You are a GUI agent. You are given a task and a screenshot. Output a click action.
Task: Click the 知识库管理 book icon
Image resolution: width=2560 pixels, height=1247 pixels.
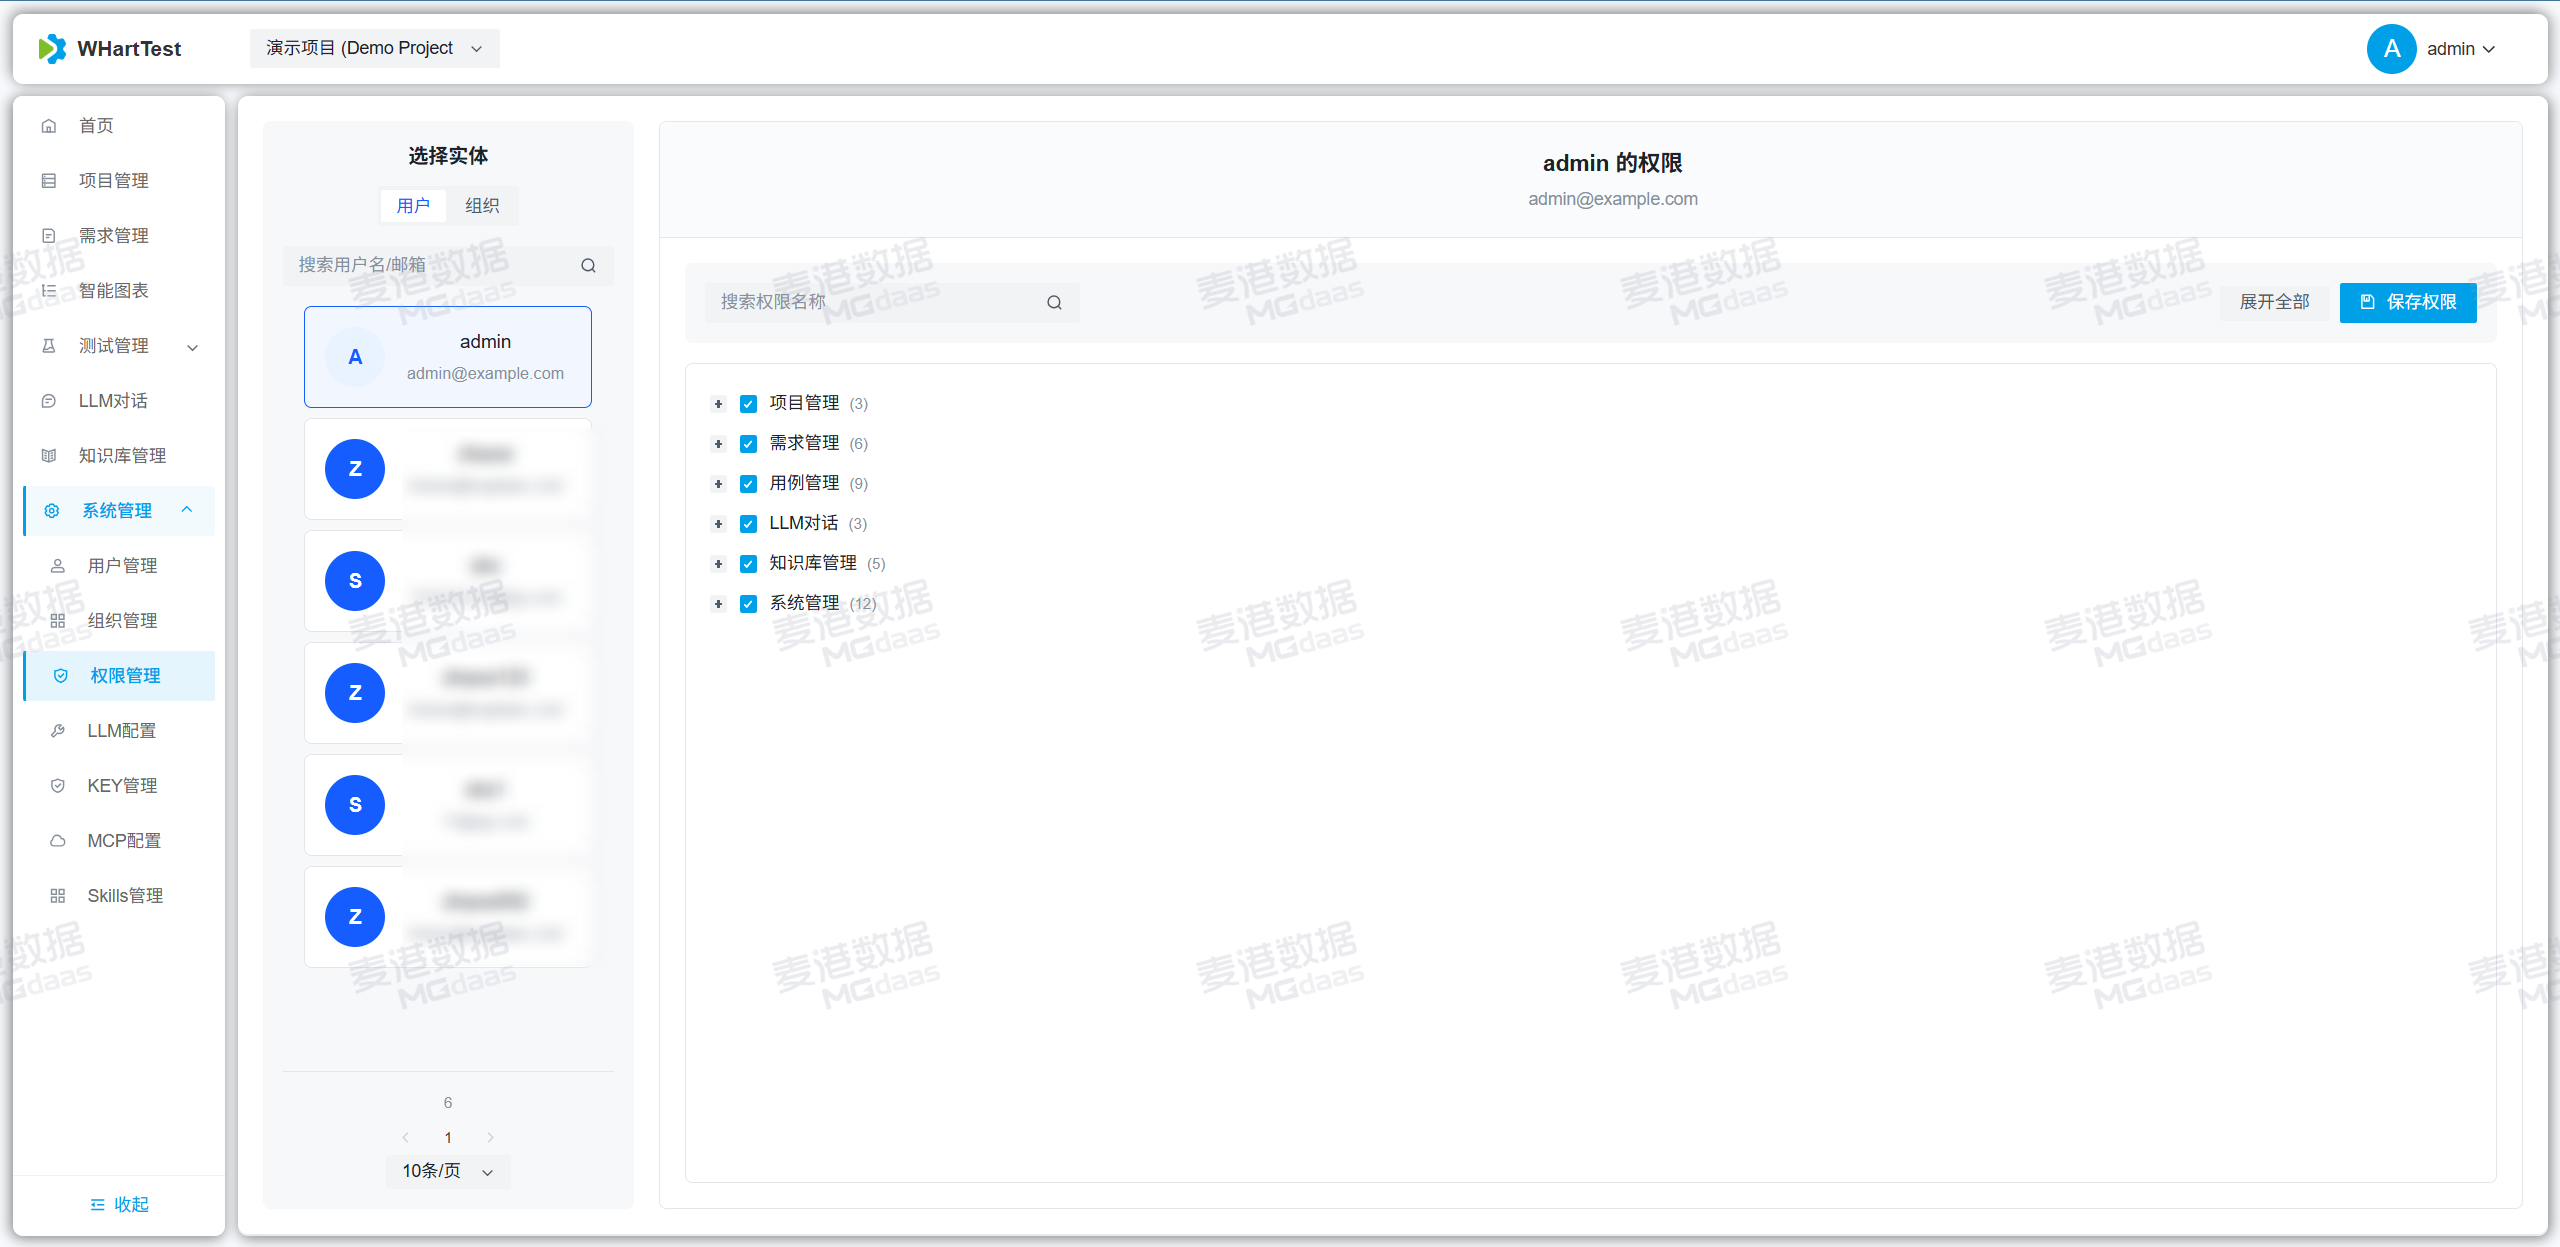click(x=49, y=456)
